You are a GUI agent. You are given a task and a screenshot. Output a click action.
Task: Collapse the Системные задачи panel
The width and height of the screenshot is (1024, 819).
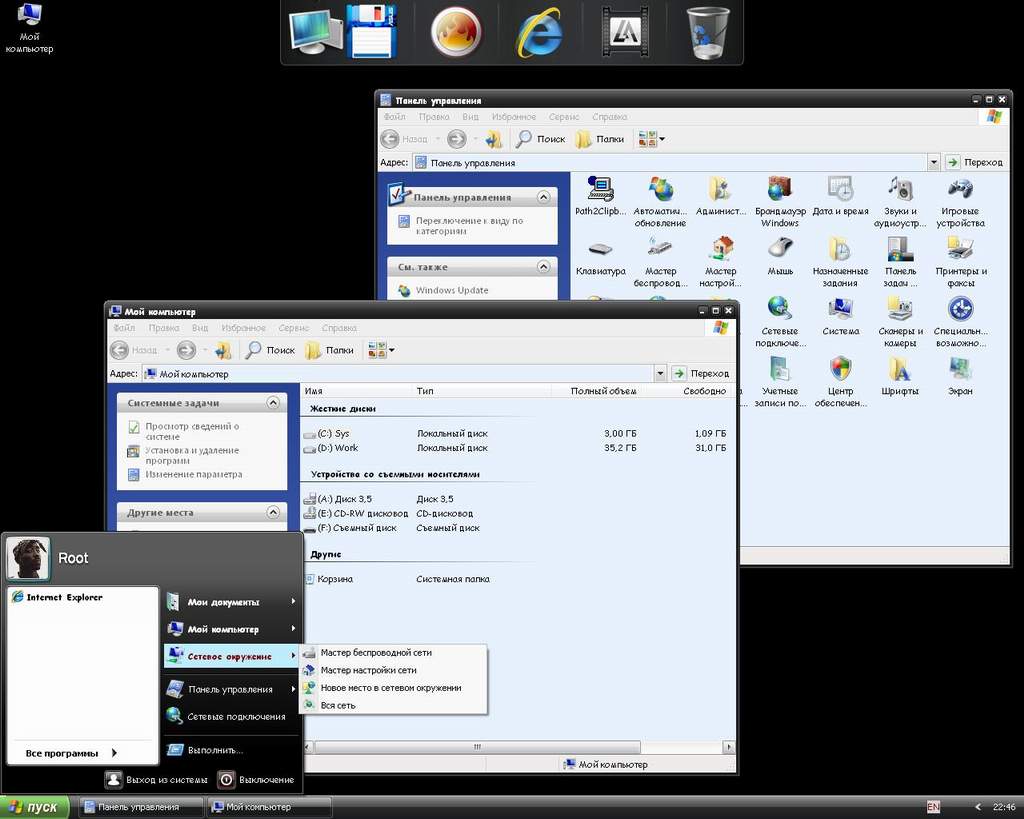pos(273,403)
